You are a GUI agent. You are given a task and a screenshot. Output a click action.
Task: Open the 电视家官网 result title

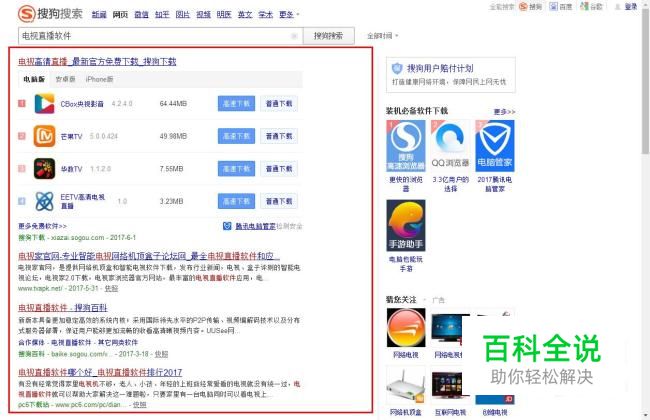(149, 256)
